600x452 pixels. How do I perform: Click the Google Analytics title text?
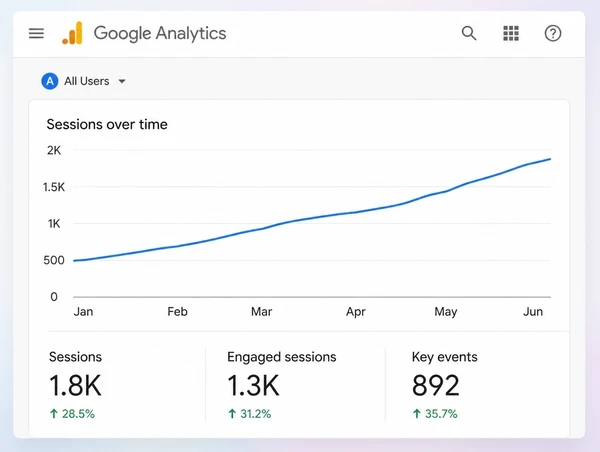(160, 34)
